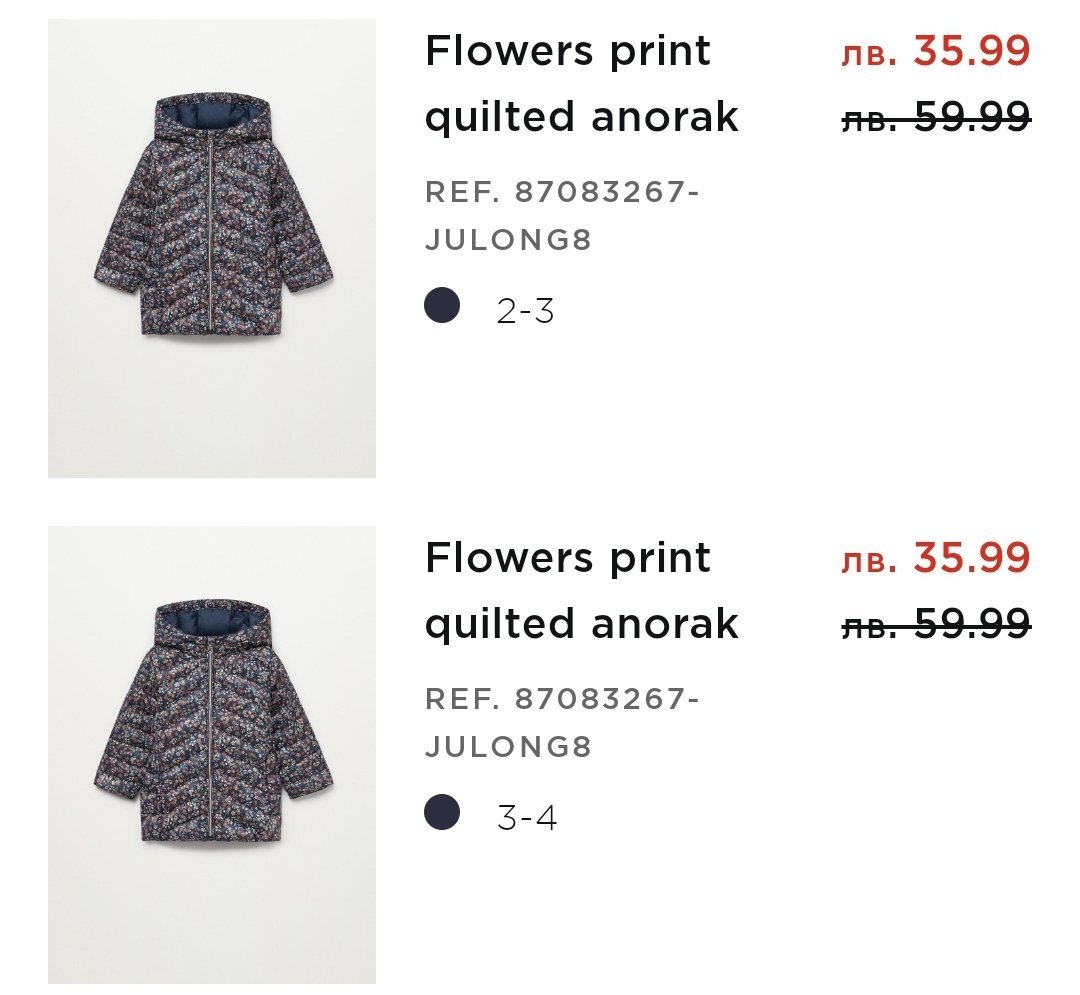Screen dimensions: 1080x995
Task: Click the red 35.99 sale price of the size 2-3 anorak
Action: (936, 52)
